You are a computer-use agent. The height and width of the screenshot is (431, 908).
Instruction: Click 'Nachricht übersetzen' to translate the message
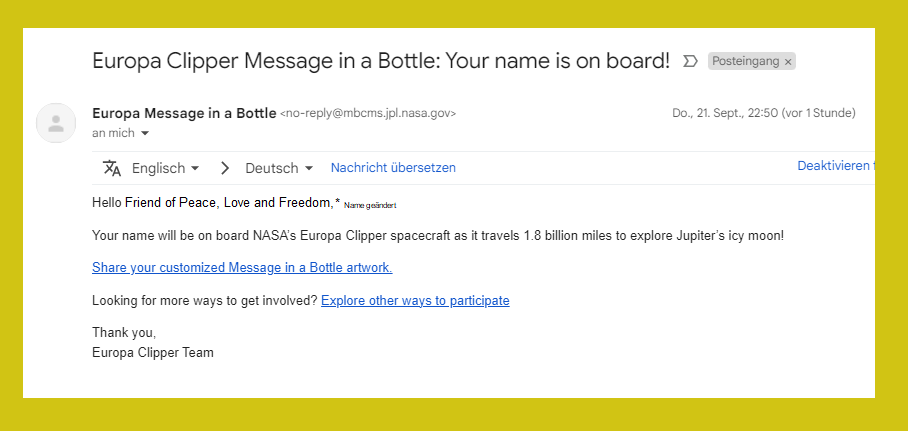point(393,167)
